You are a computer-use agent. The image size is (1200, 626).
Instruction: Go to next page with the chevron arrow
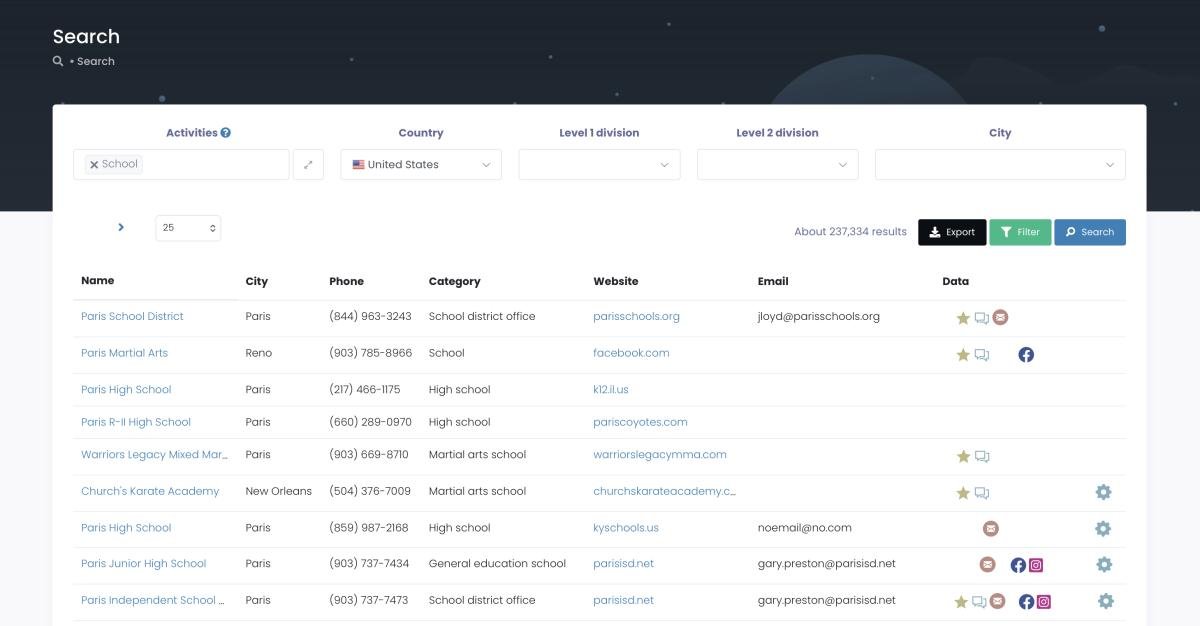coord(121,227)
